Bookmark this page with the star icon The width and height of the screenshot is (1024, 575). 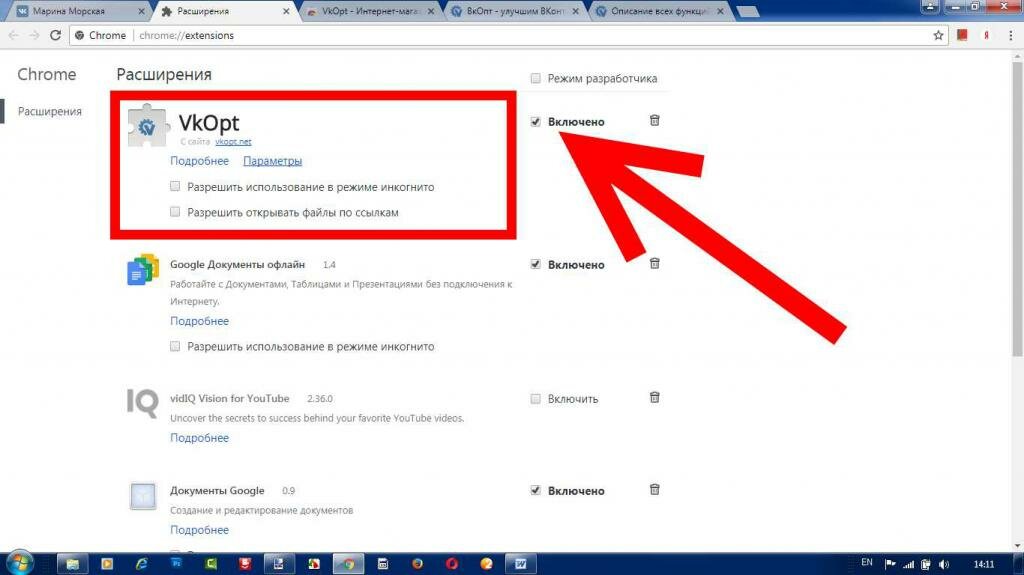click(x=938, y=35)
